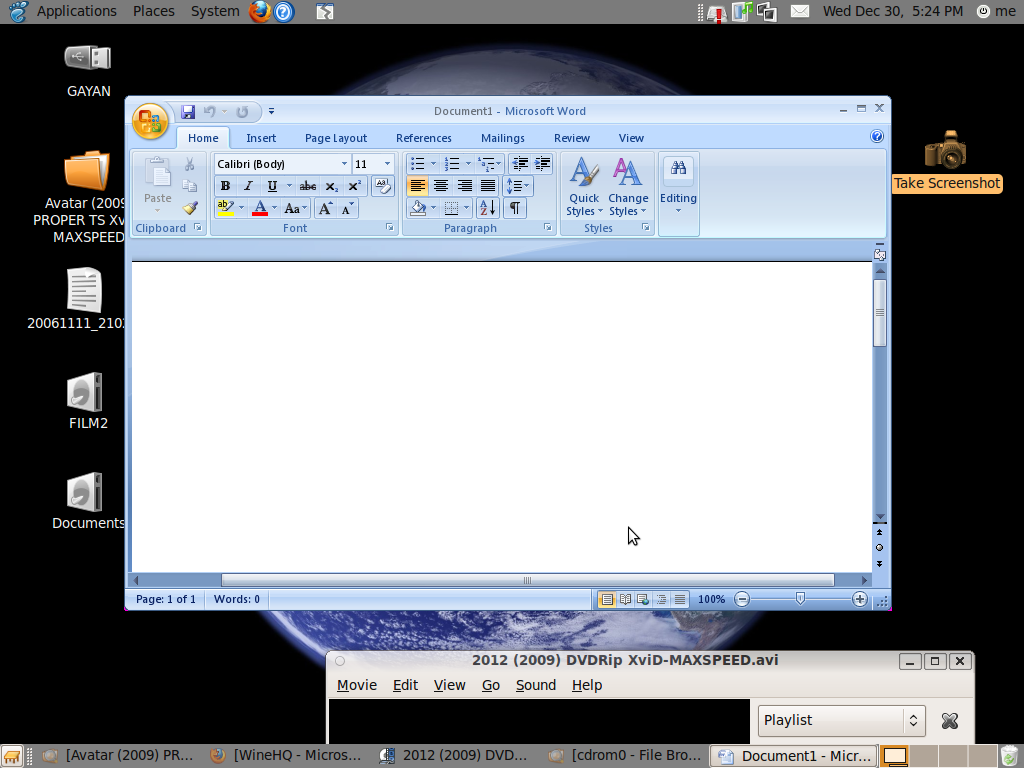Image resolution: width=1024 pixels, height=768 pixels.
Task: Open the Sound menu in movie player
Action: (x=536, y=686)
